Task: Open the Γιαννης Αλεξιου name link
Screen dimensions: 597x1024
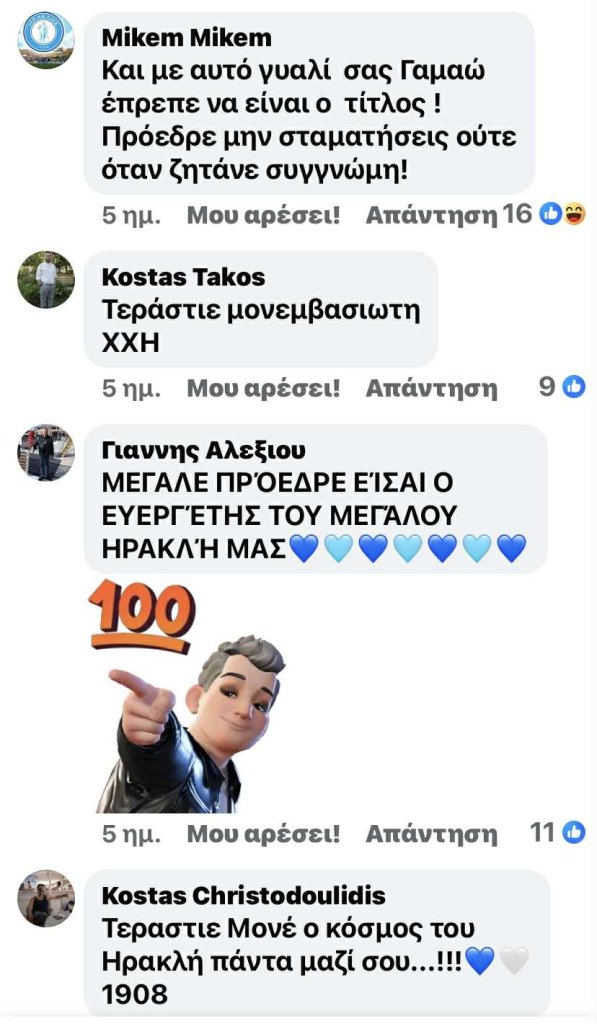Action: tap(203, 451)
